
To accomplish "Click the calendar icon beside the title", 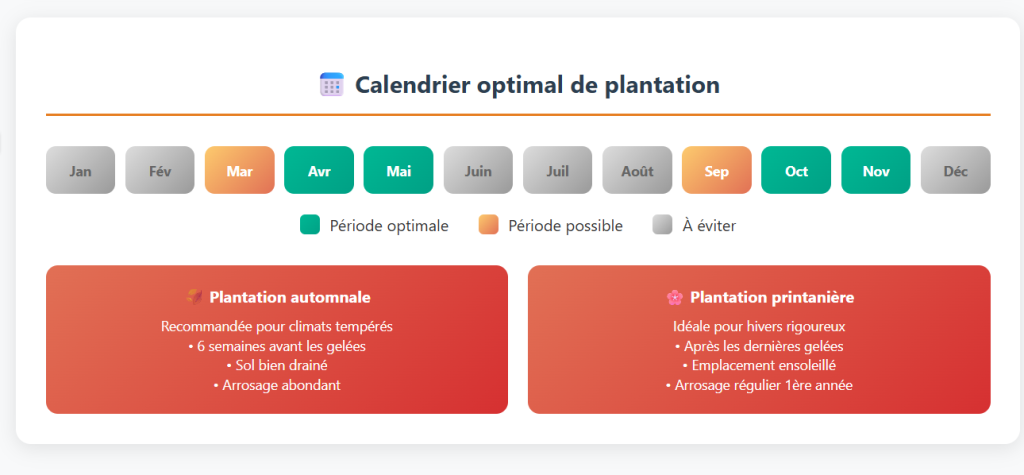I will click(331, 85).
